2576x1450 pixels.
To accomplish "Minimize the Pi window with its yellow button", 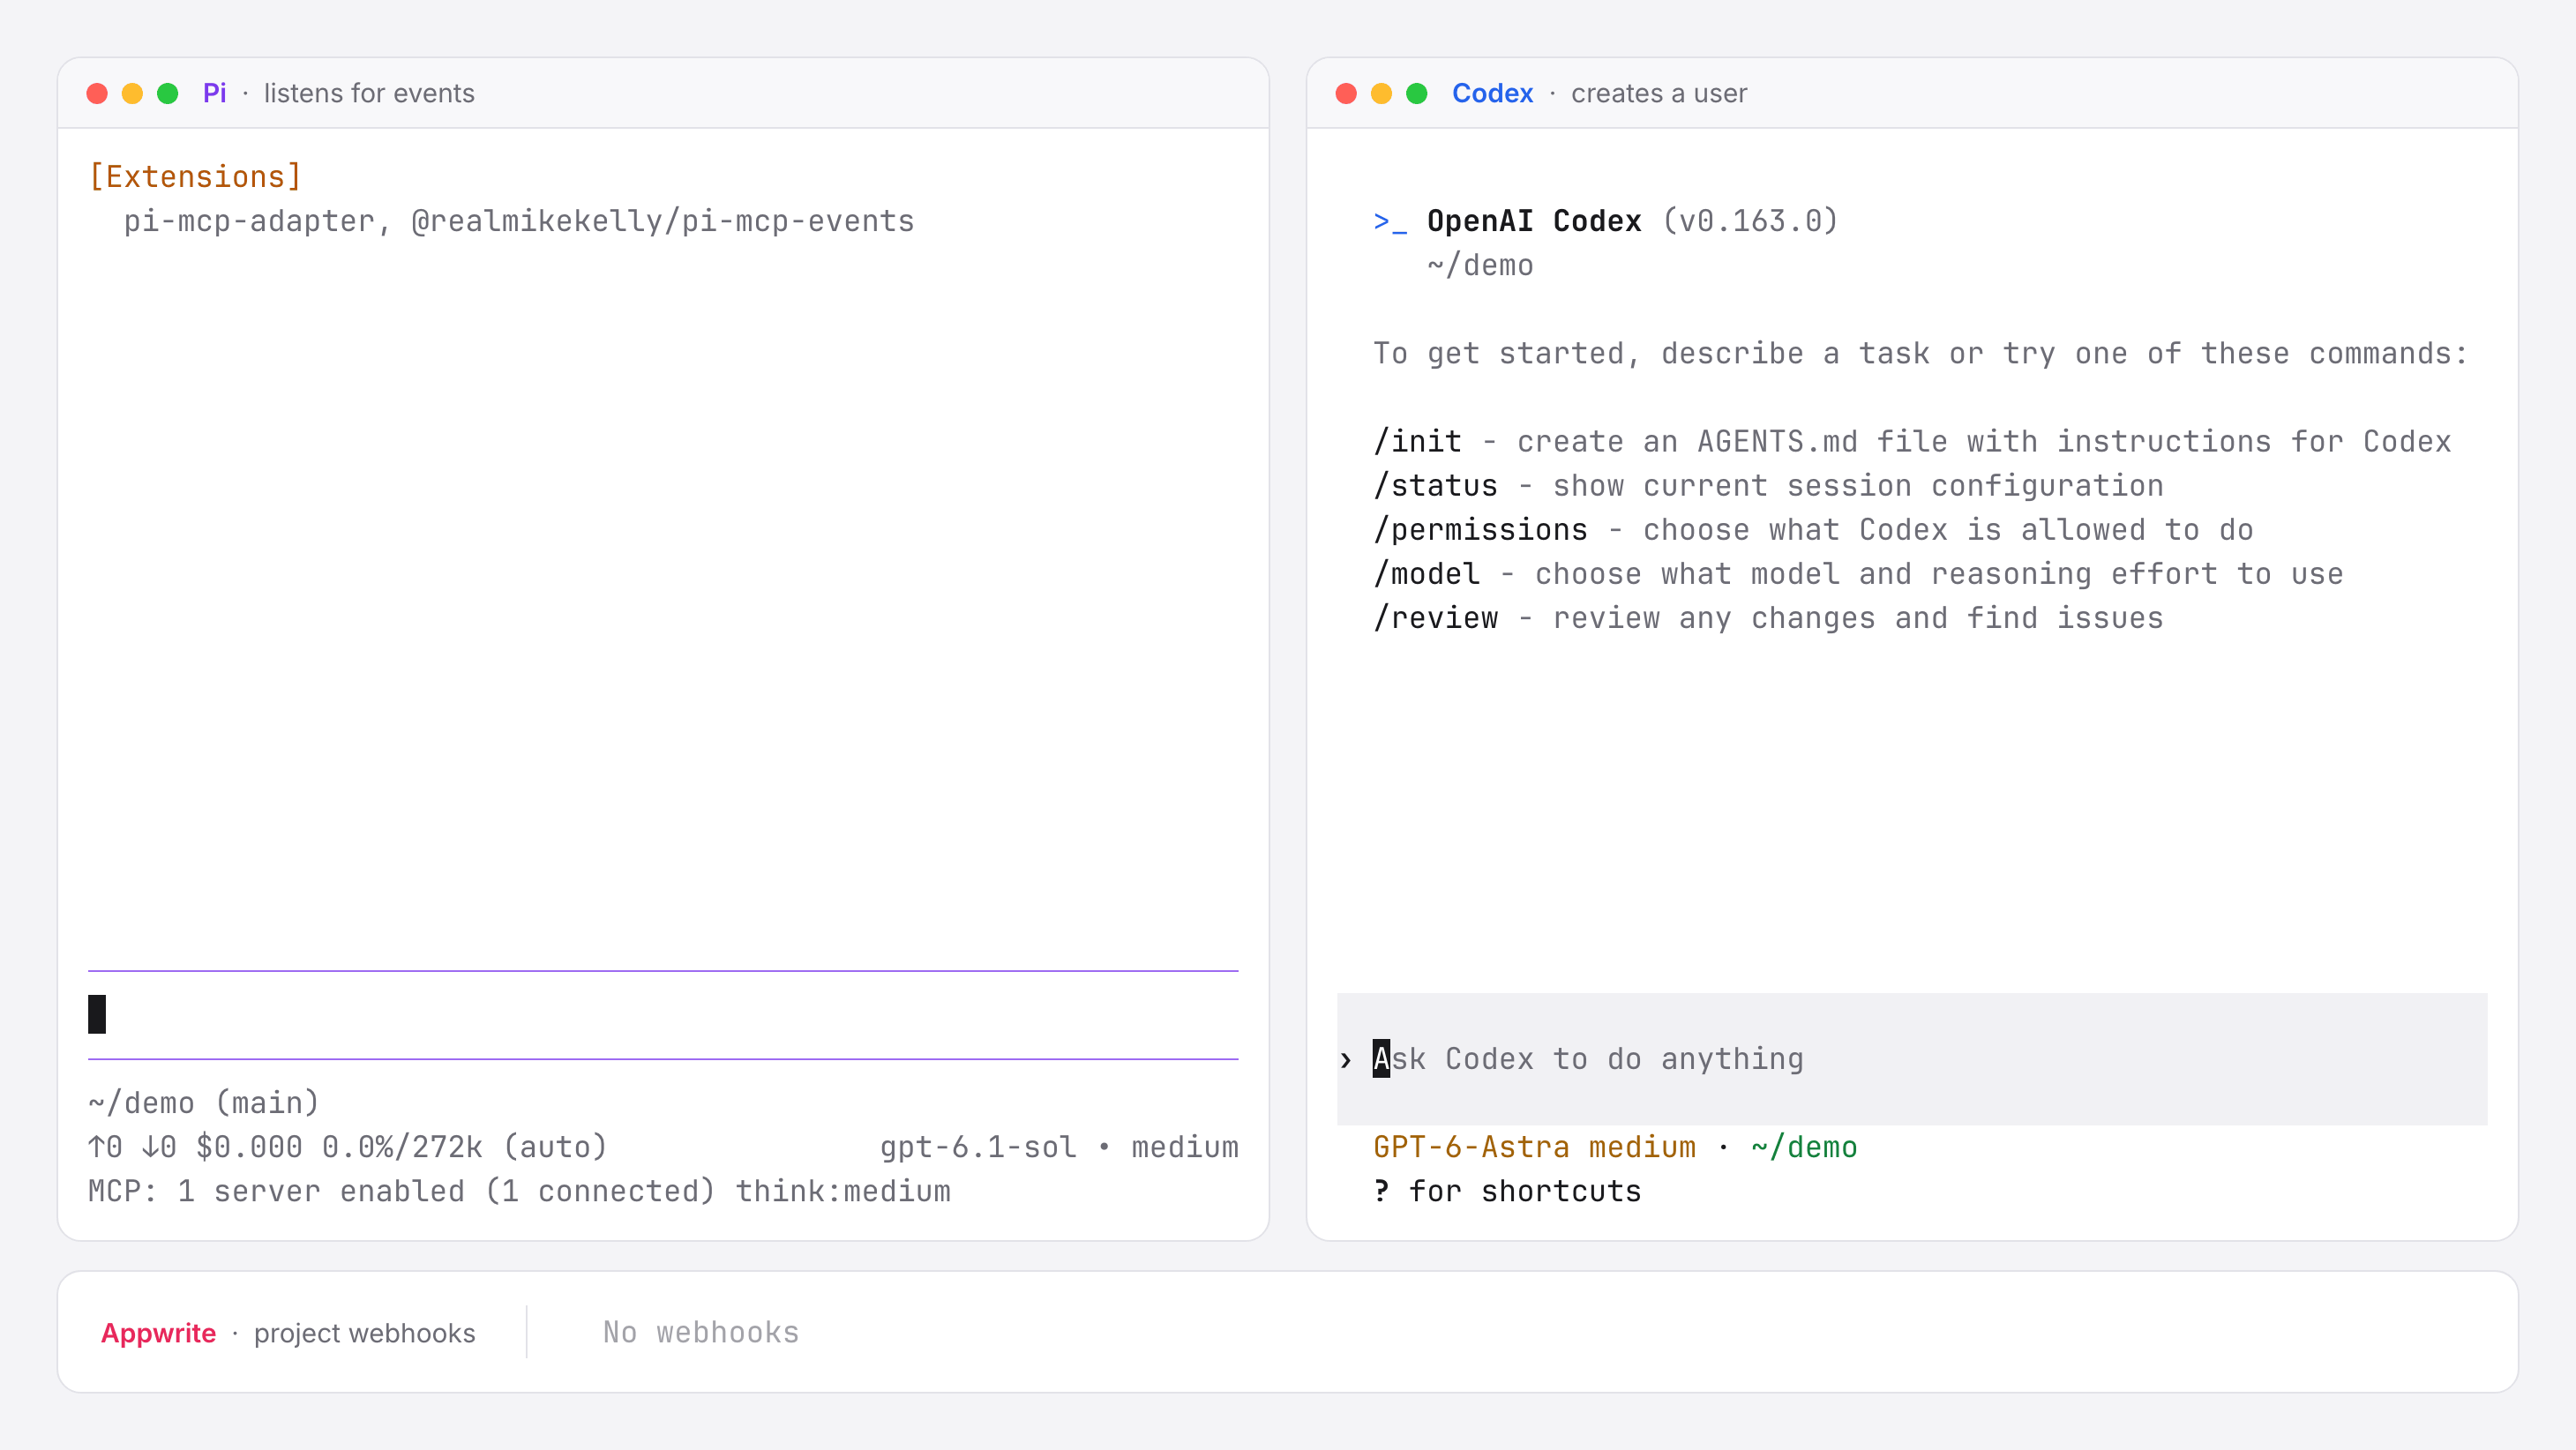I will click(132, 93).
